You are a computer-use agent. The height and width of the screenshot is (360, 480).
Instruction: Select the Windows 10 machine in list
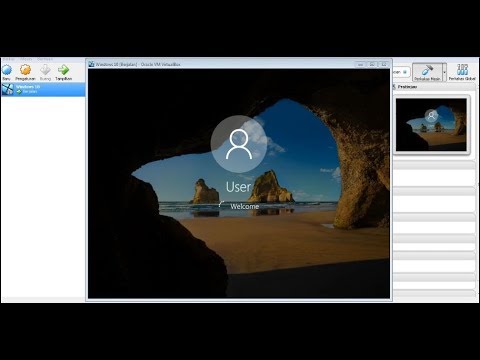[x=43, y=89]
